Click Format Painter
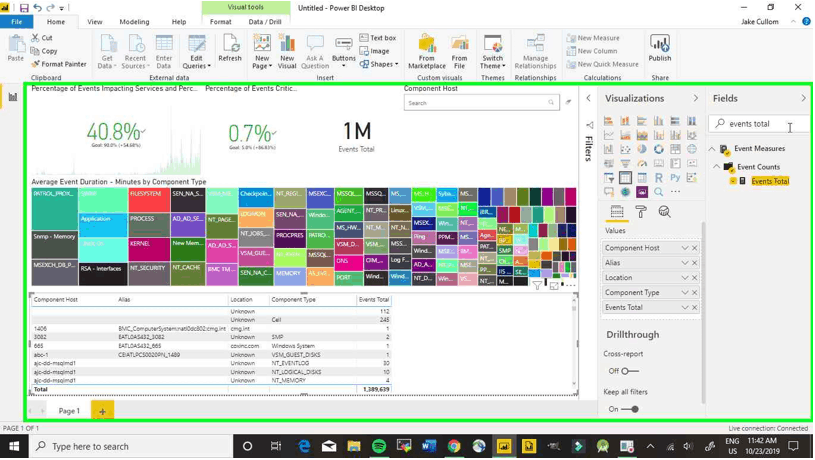The height and width of the screenshot is (460, 815). pyautogui.click(x=59, y=64)
